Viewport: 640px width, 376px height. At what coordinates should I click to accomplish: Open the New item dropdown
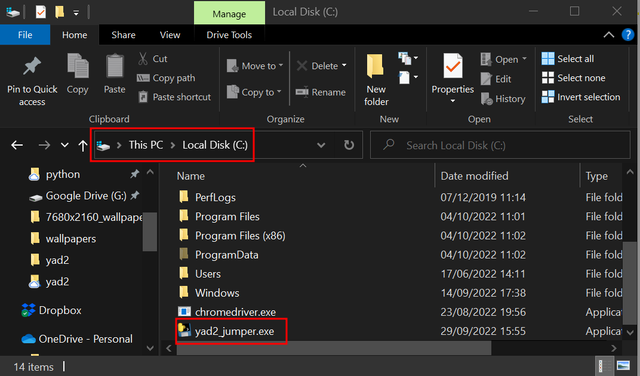click(408, 58)
